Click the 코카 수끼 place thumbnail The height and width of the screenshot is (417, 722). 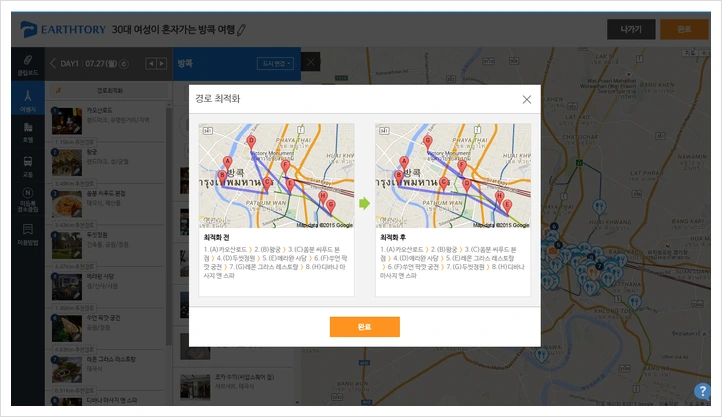coord(195,386)
